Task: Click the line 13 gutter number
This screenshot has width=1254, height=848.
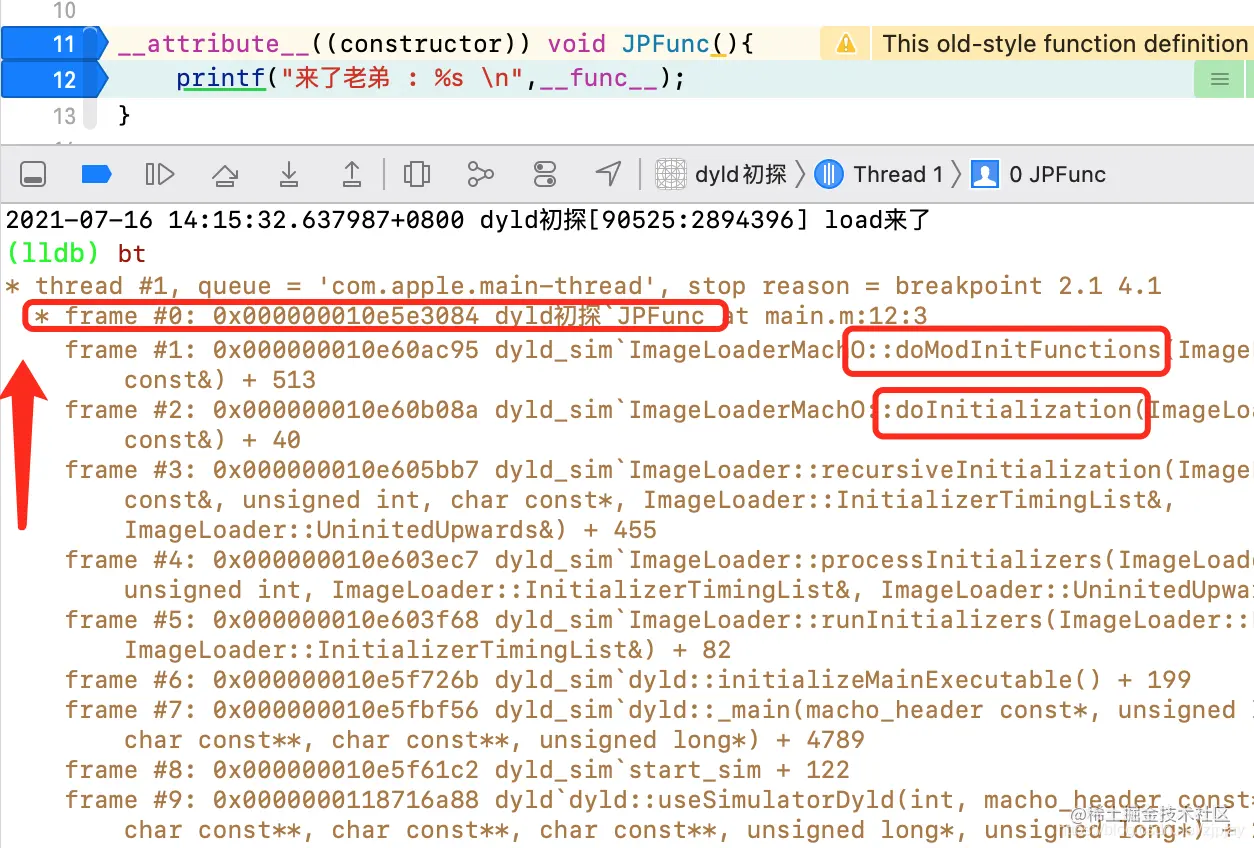Action: tap(64, 116)
